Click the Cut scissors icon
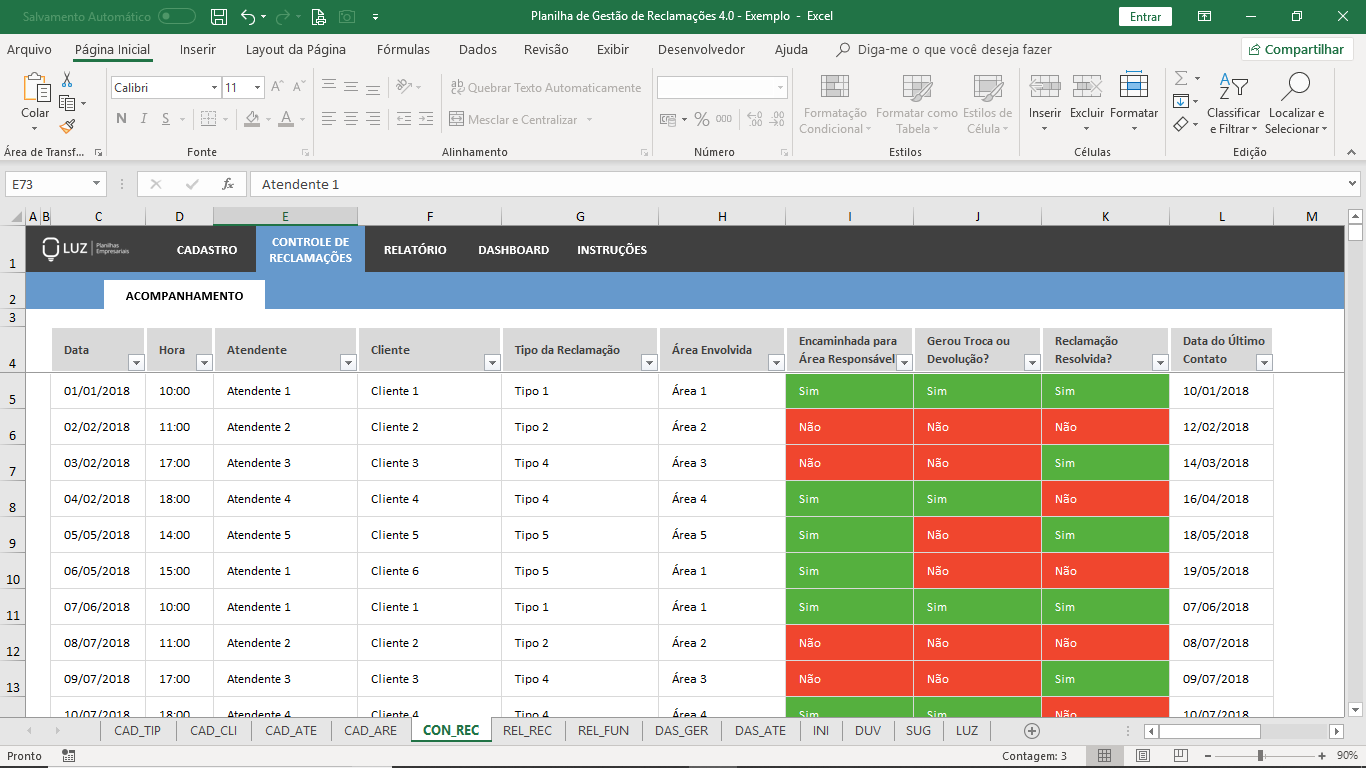This screenshot has height=768, width=1366. pos(67,80)
